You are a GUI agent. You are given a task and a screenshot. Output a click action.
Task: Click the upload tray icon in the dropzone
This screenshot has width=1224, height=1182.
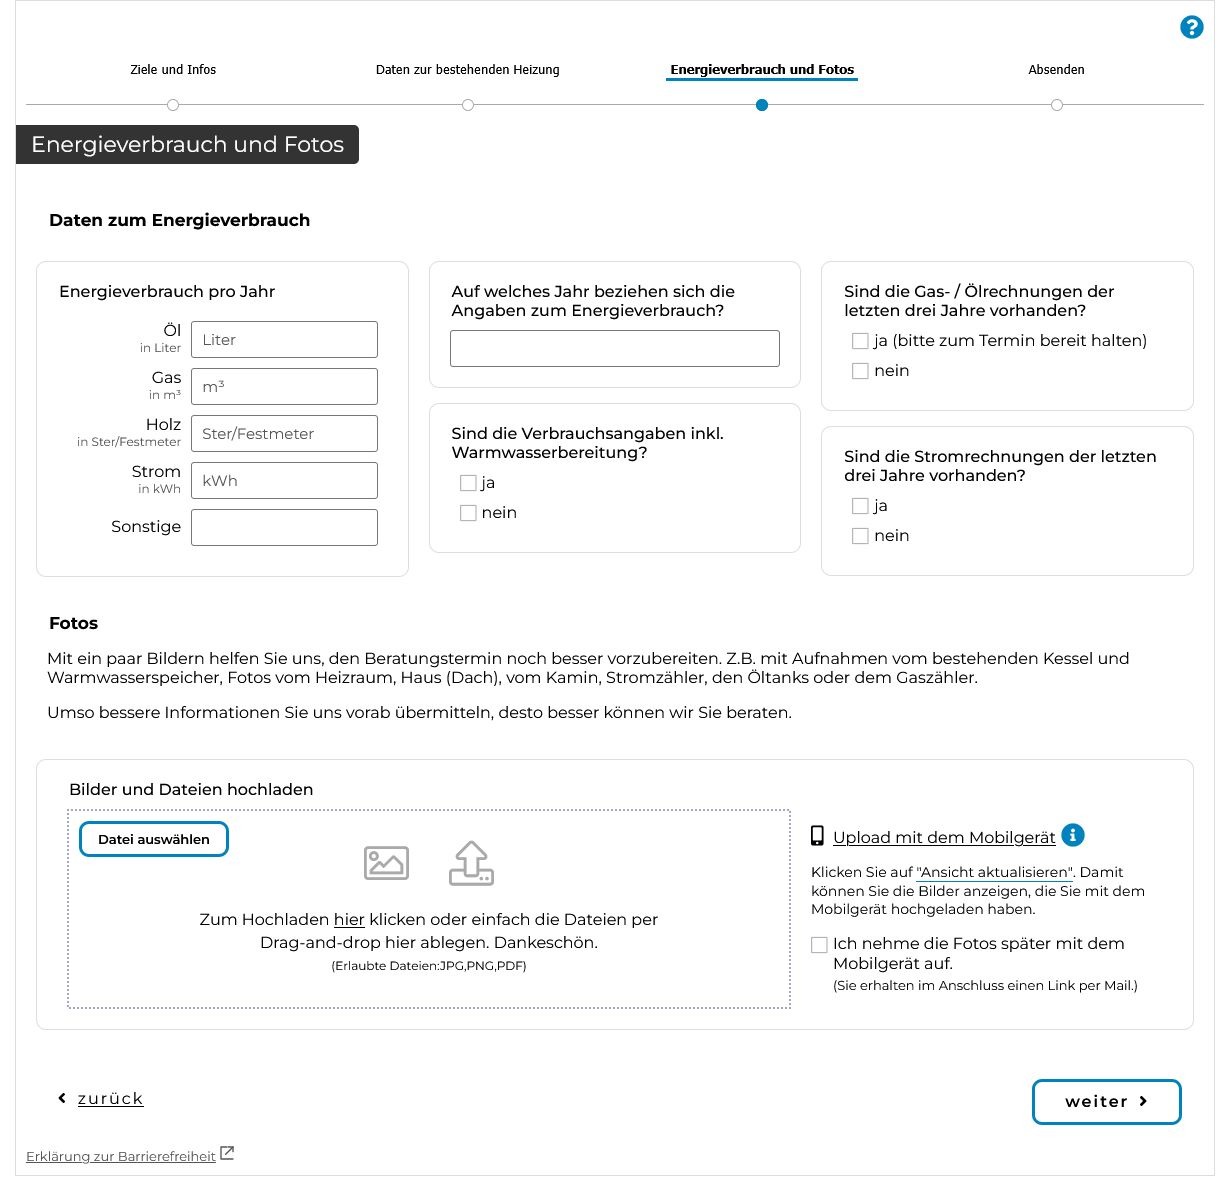click(471, 862)
